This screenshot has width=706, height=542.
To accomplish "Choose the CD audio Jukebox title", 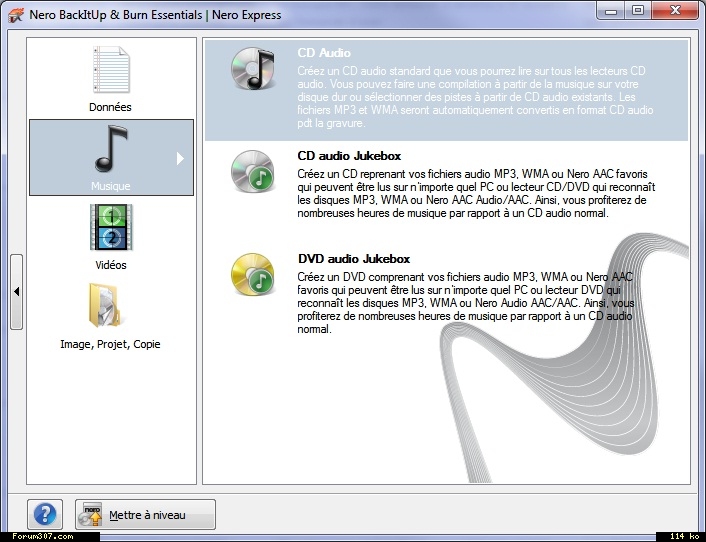I will click(x=349, y=156).
